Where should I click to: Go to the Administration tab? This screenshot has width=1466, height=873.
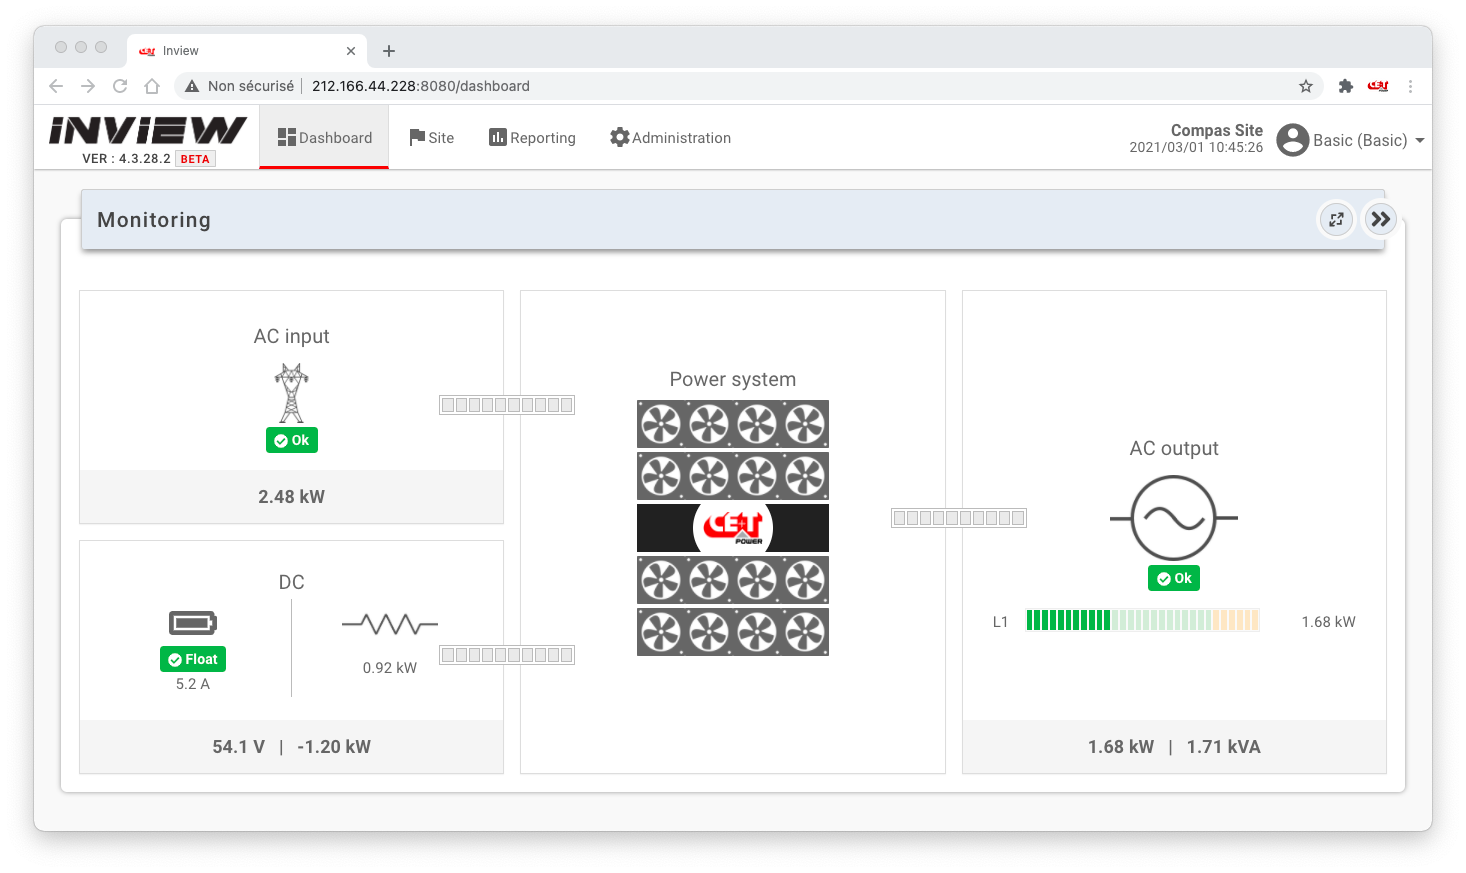point(670,138)
